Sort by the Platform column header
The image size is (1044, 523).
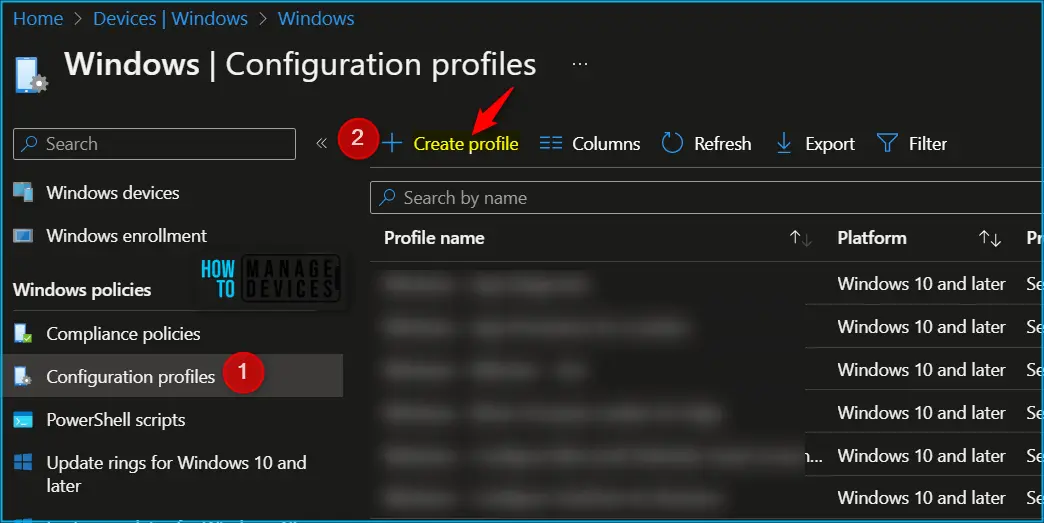point(872,238)
